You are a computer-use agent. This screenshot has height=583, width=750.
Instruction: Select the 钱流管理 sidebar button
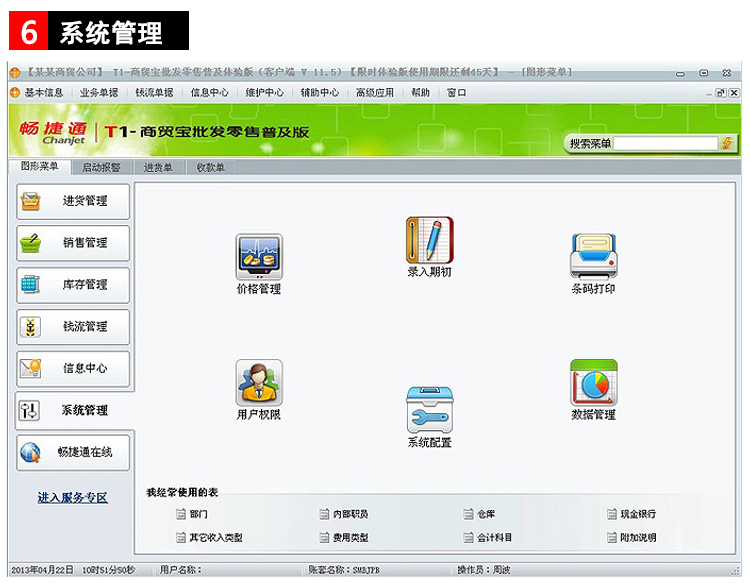73,327
